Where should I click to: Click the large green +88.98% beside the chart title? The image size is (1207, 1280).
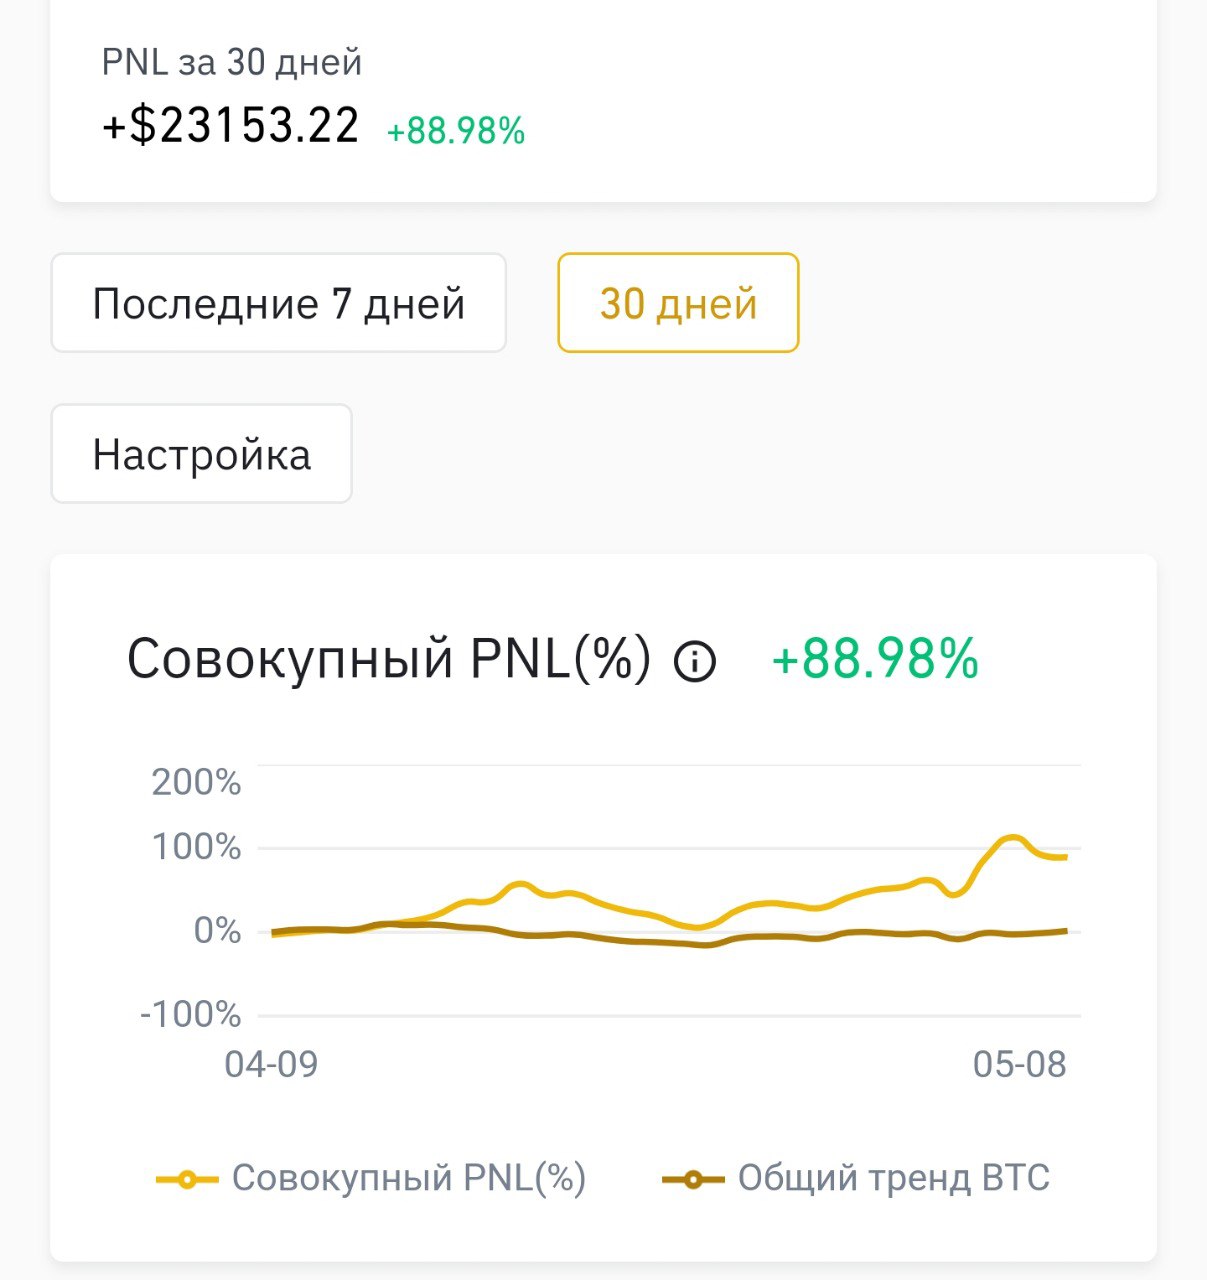(x=875, y=660)
